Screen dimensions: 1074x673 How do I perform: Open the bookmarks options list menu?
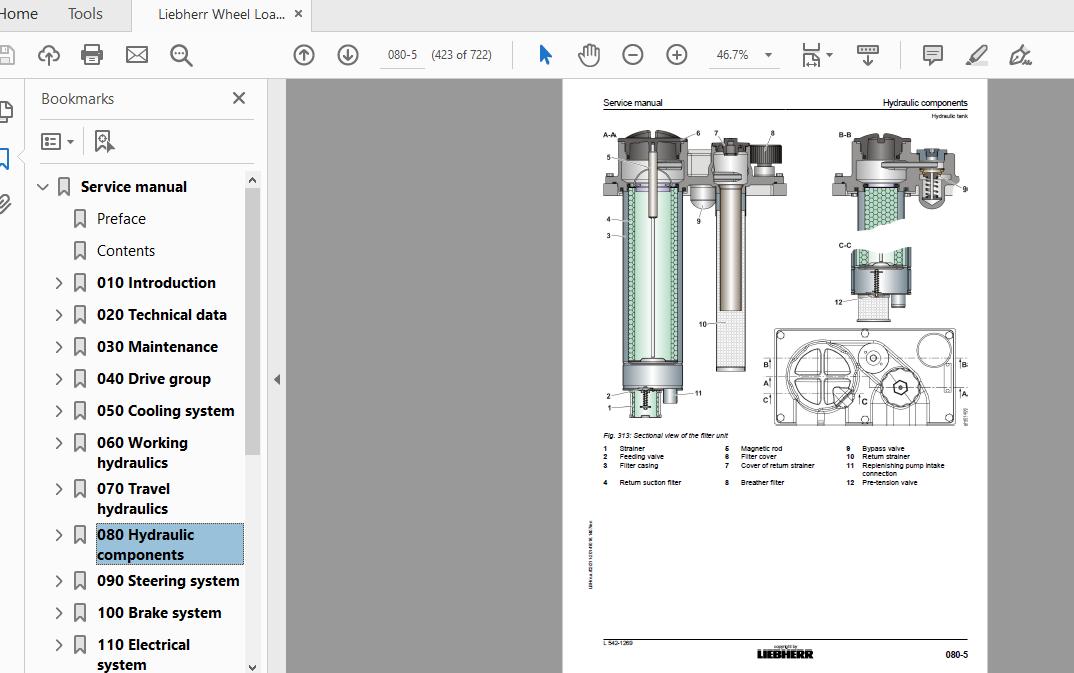click(58, 142)
